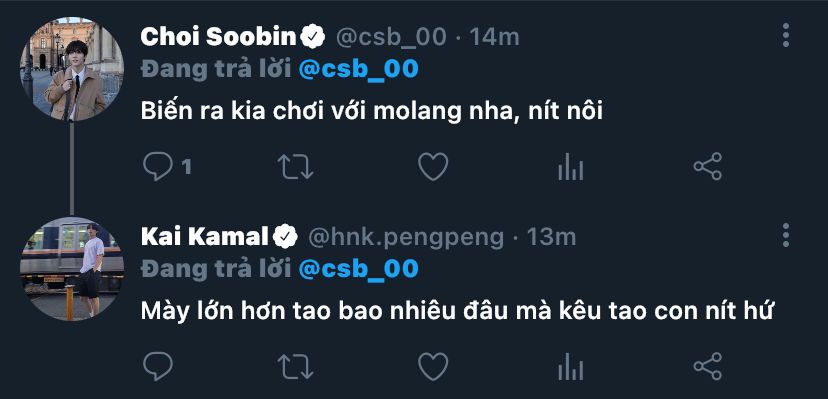Open Choi Soobin's profile picture

point(72,69)
